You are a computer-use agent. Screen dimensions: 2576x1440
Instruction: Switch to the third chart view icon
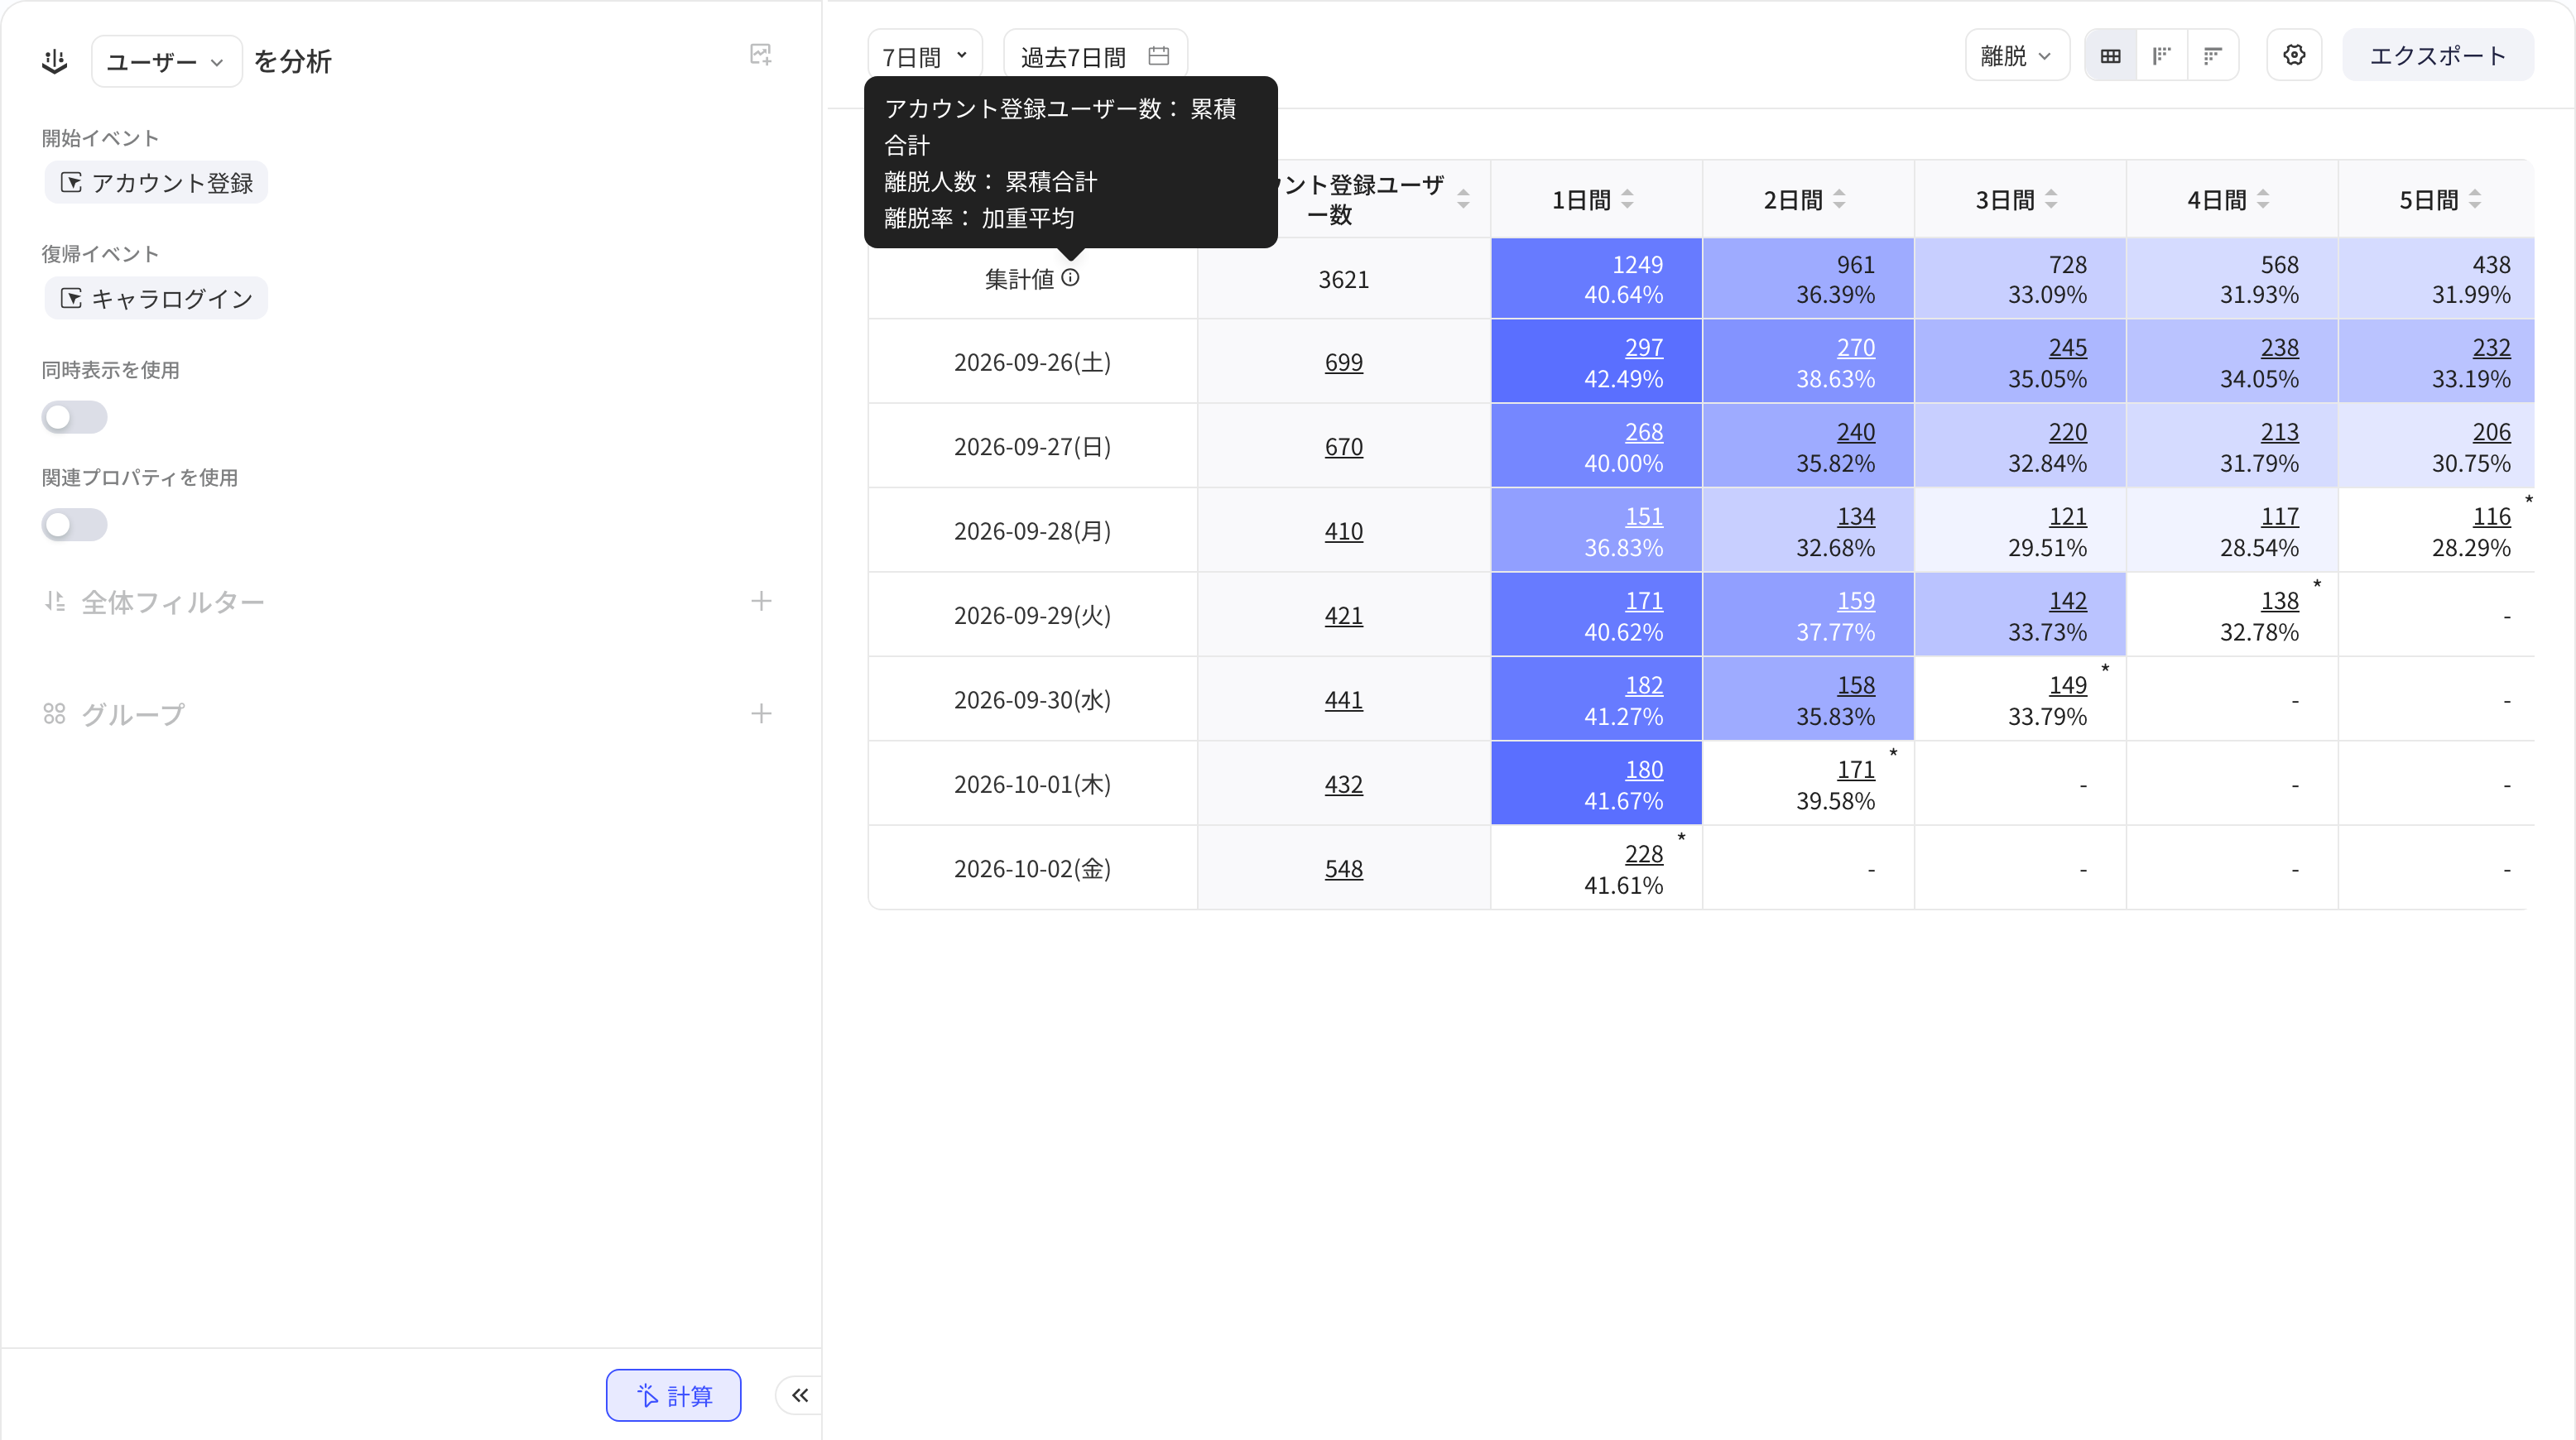point(2213,56)
